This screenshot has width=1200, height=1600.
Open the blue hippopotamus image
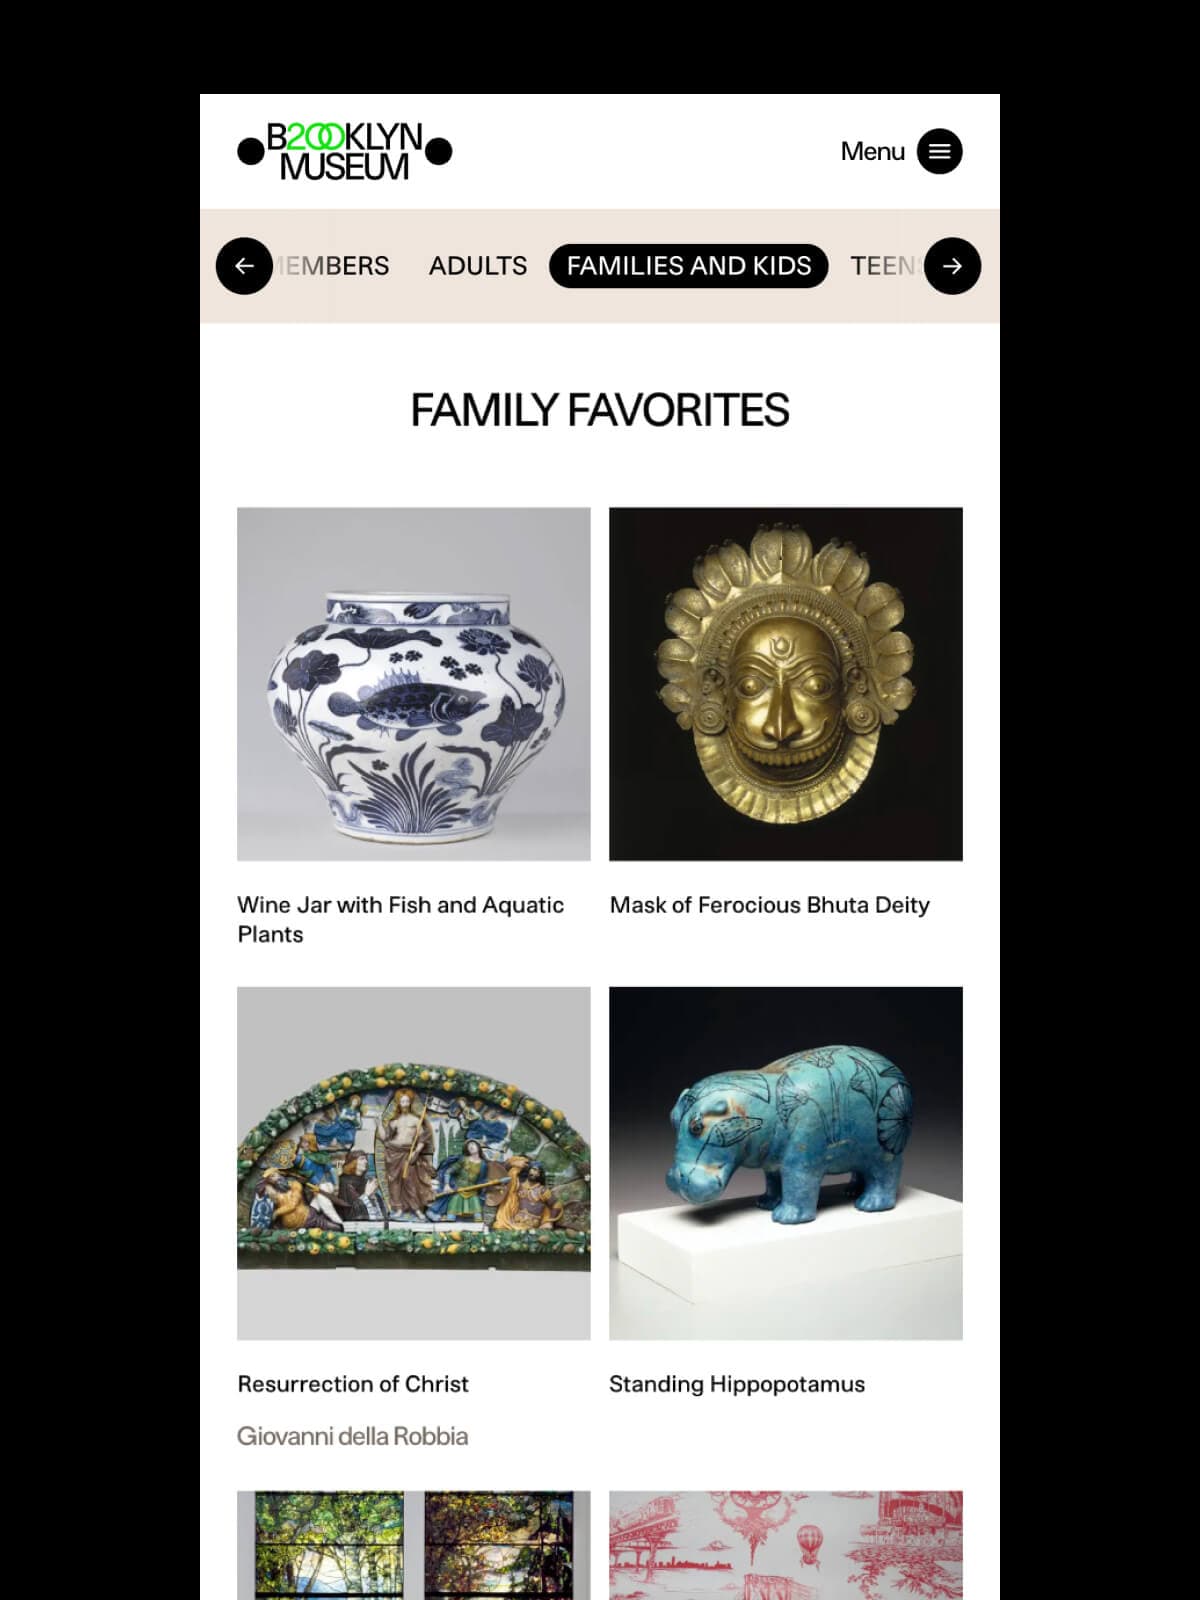pos(785,1163)
